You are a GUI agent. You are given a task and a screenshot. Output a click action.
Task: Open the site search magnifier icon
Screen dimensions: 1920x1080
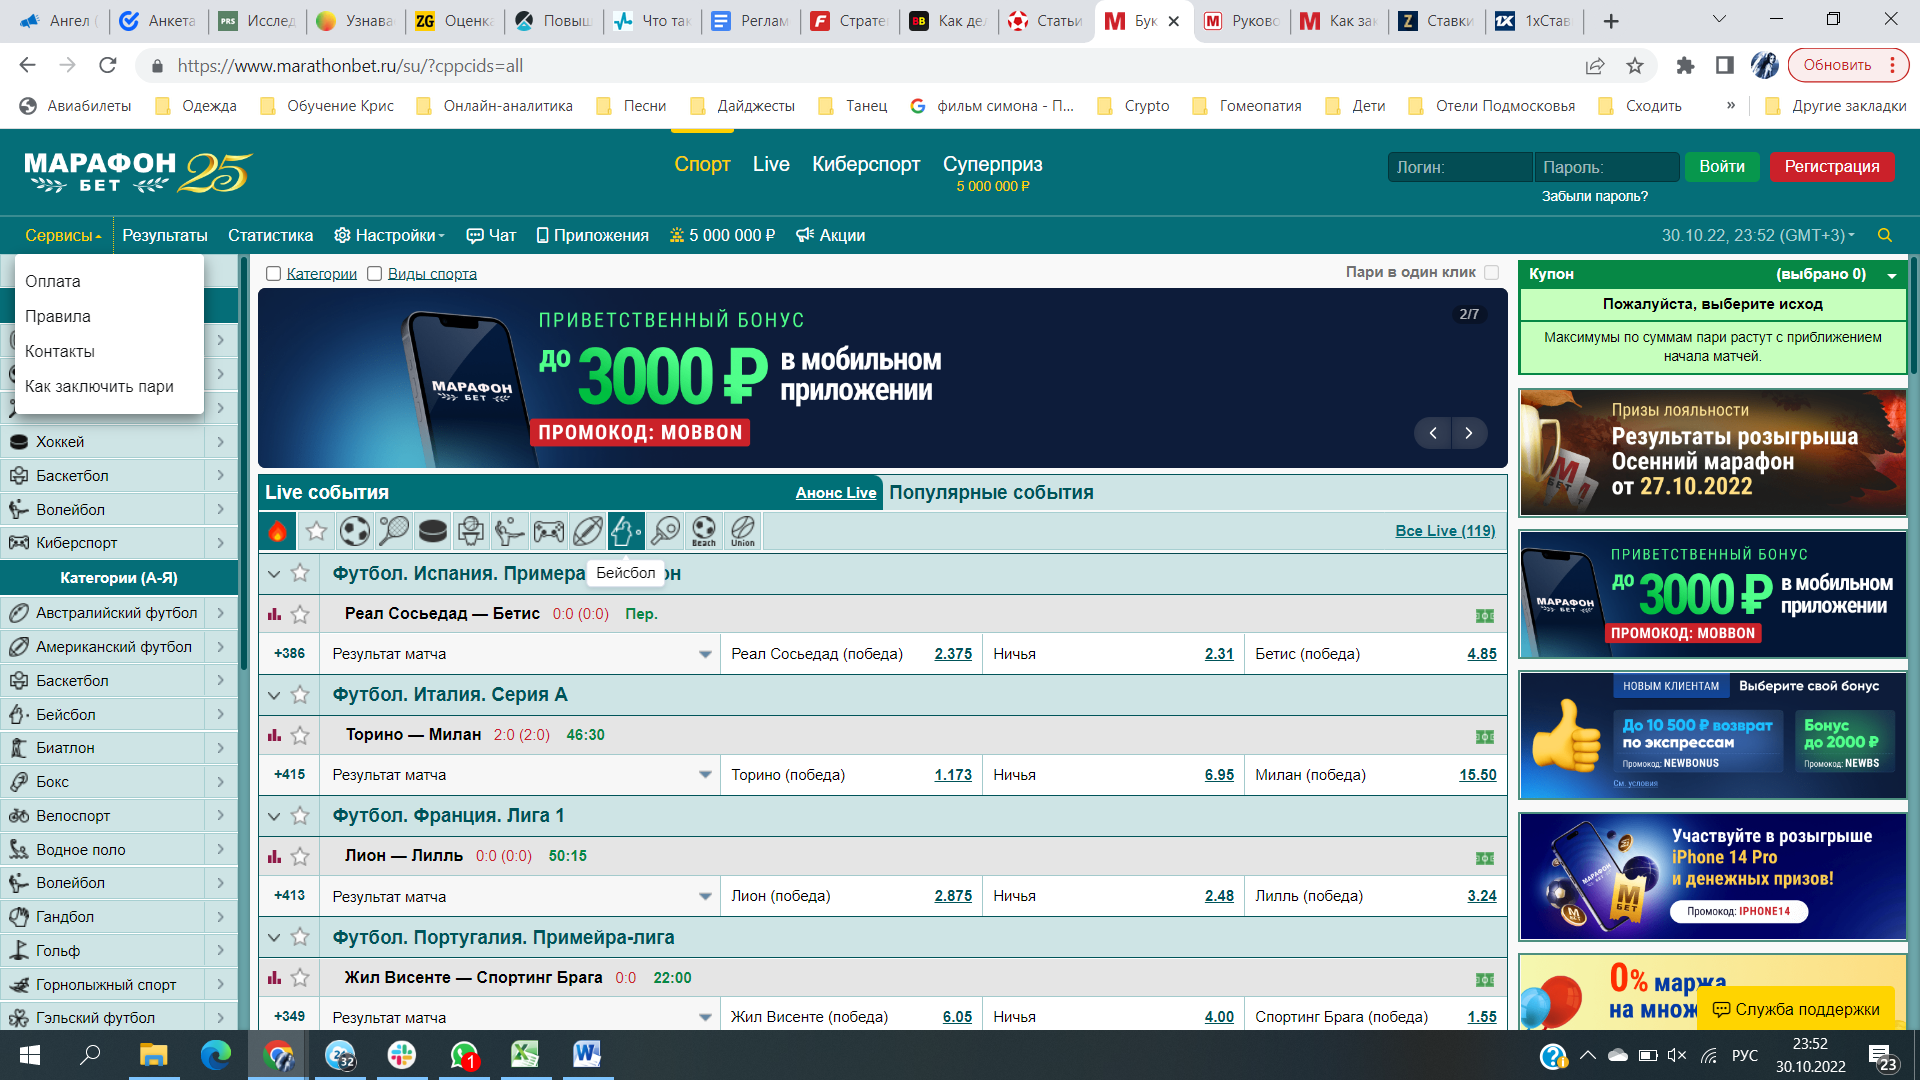(x=1885, y=235)
